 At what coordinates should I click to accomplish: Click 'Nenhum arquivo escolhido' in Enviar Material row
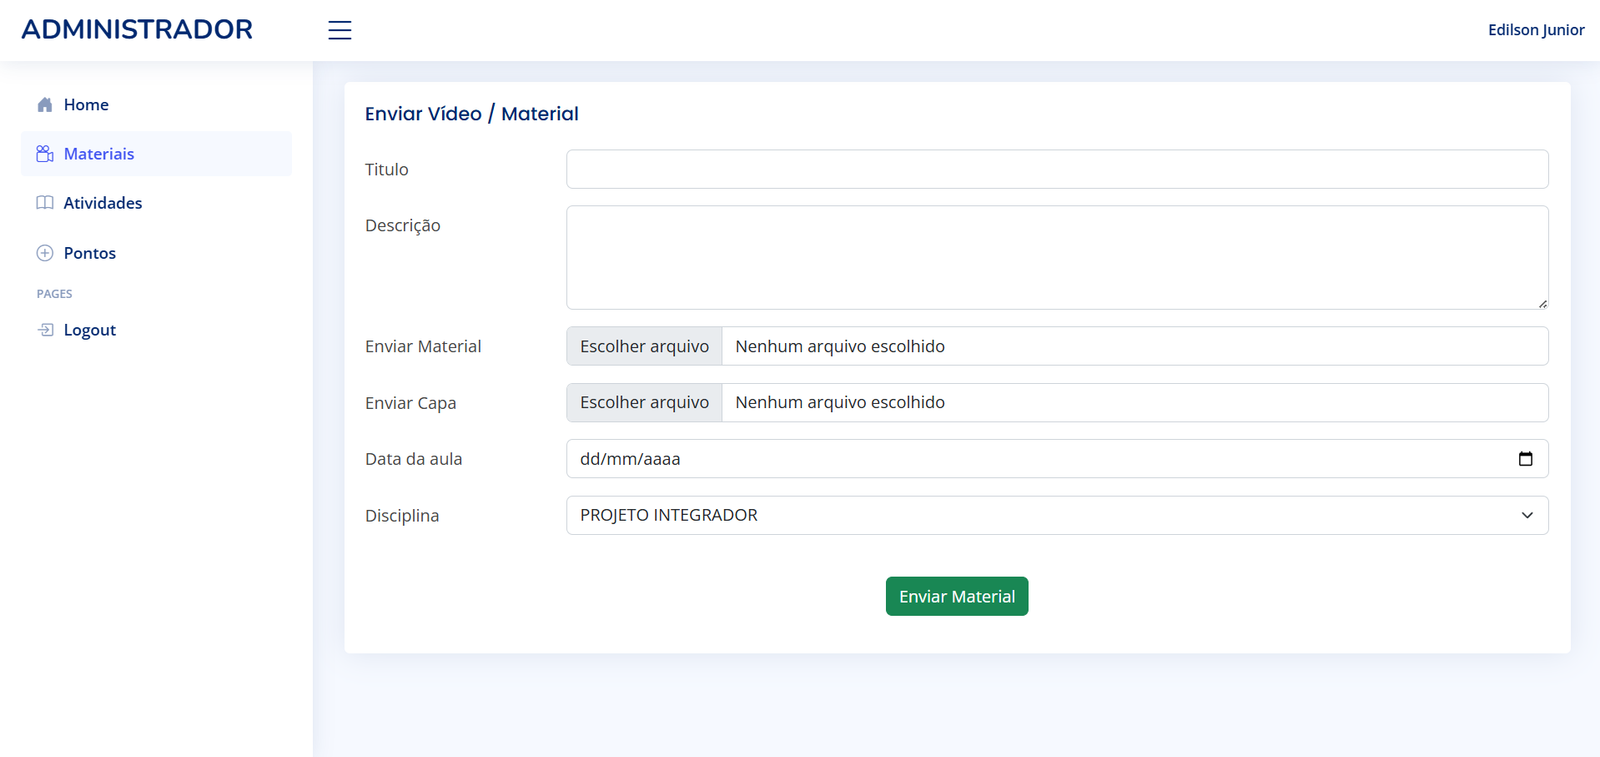point(840,346)
